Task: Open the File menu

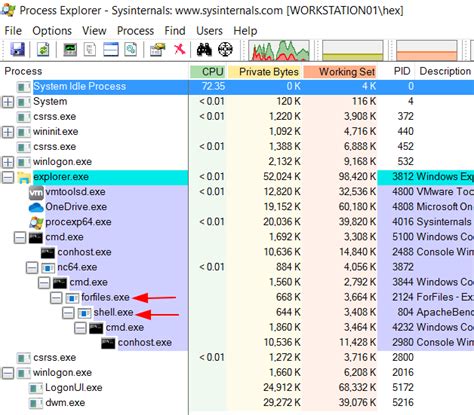Action: [x=13, y=31]
